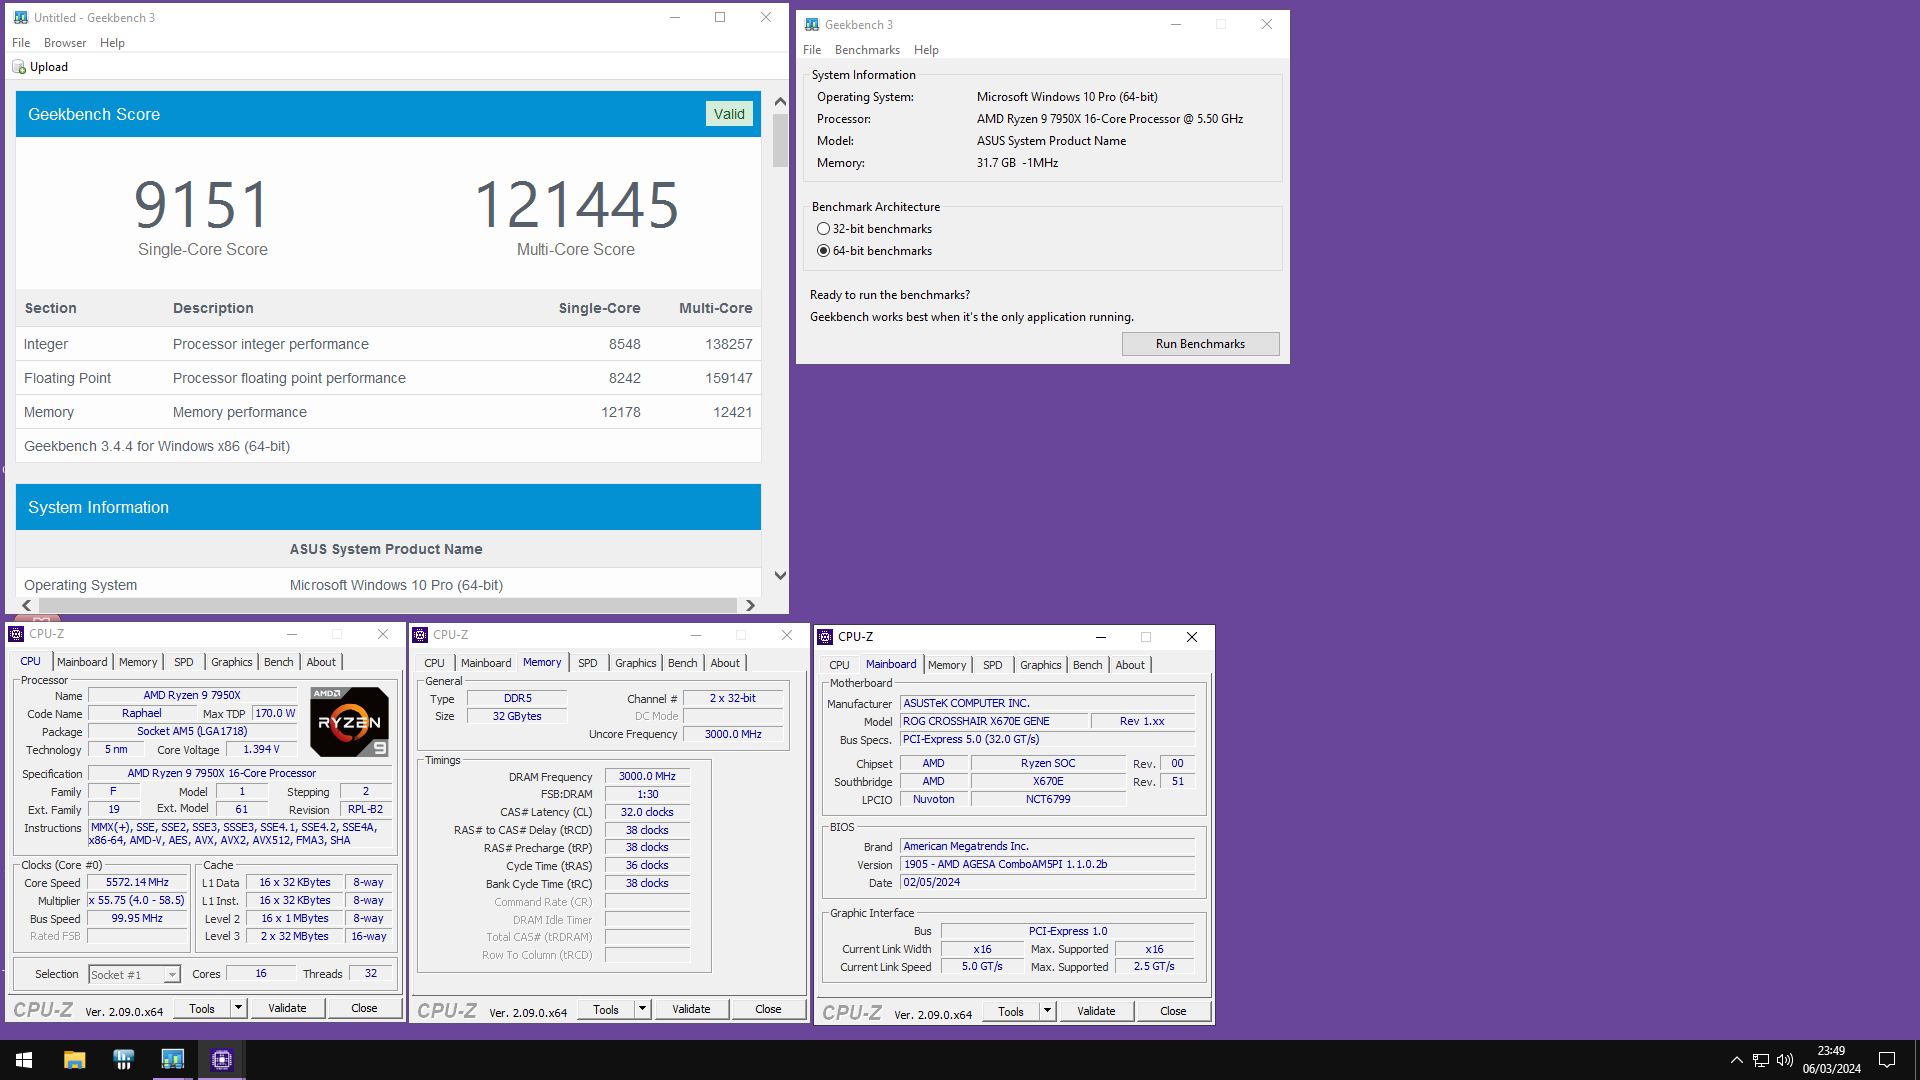
Task: Click scroll down arrow in Geekbench results
Action: [780, 576]
